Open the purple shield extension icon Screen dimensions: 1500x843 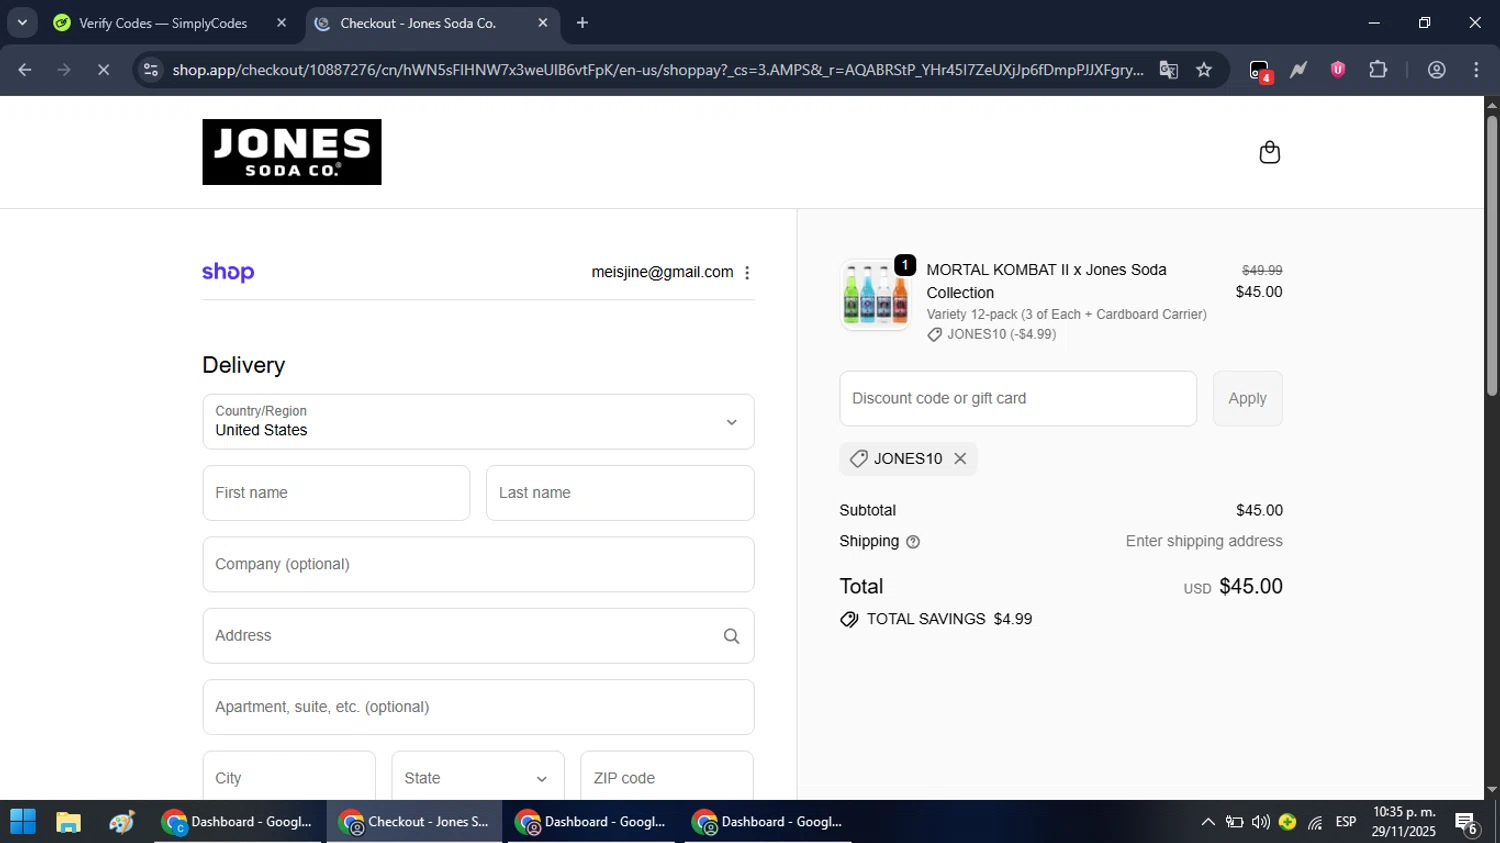(1338, 70)
